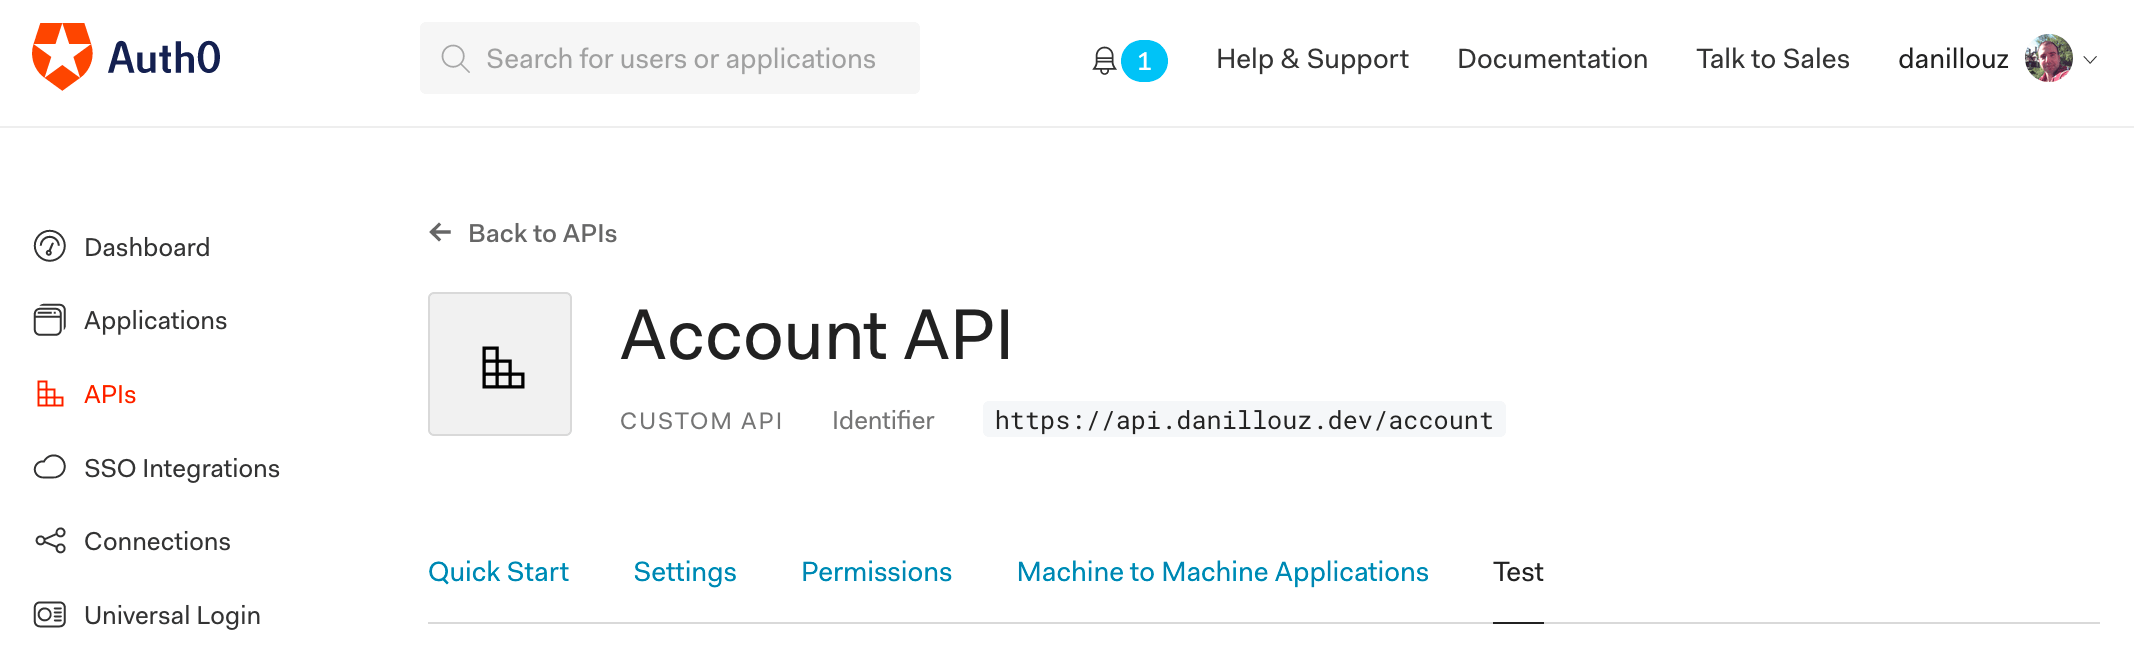Click the Applications window icon
This screenshot has width=2134, height=664.
click(50, 320)
